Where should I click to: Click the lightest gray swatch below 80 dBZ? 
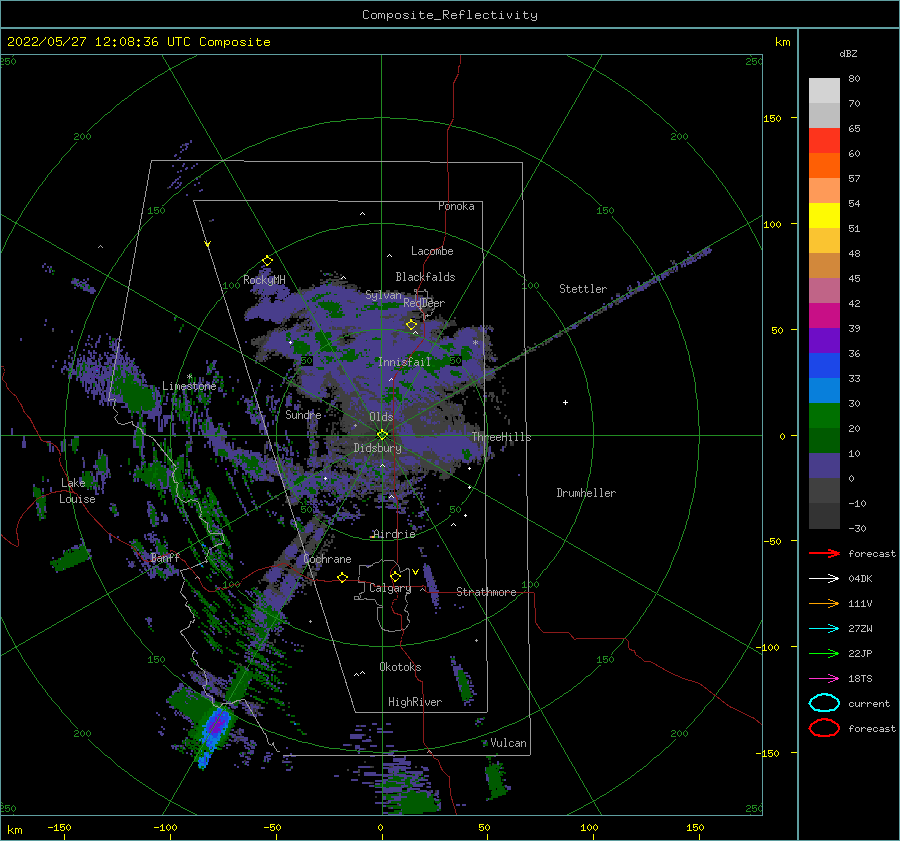point(824,90)
